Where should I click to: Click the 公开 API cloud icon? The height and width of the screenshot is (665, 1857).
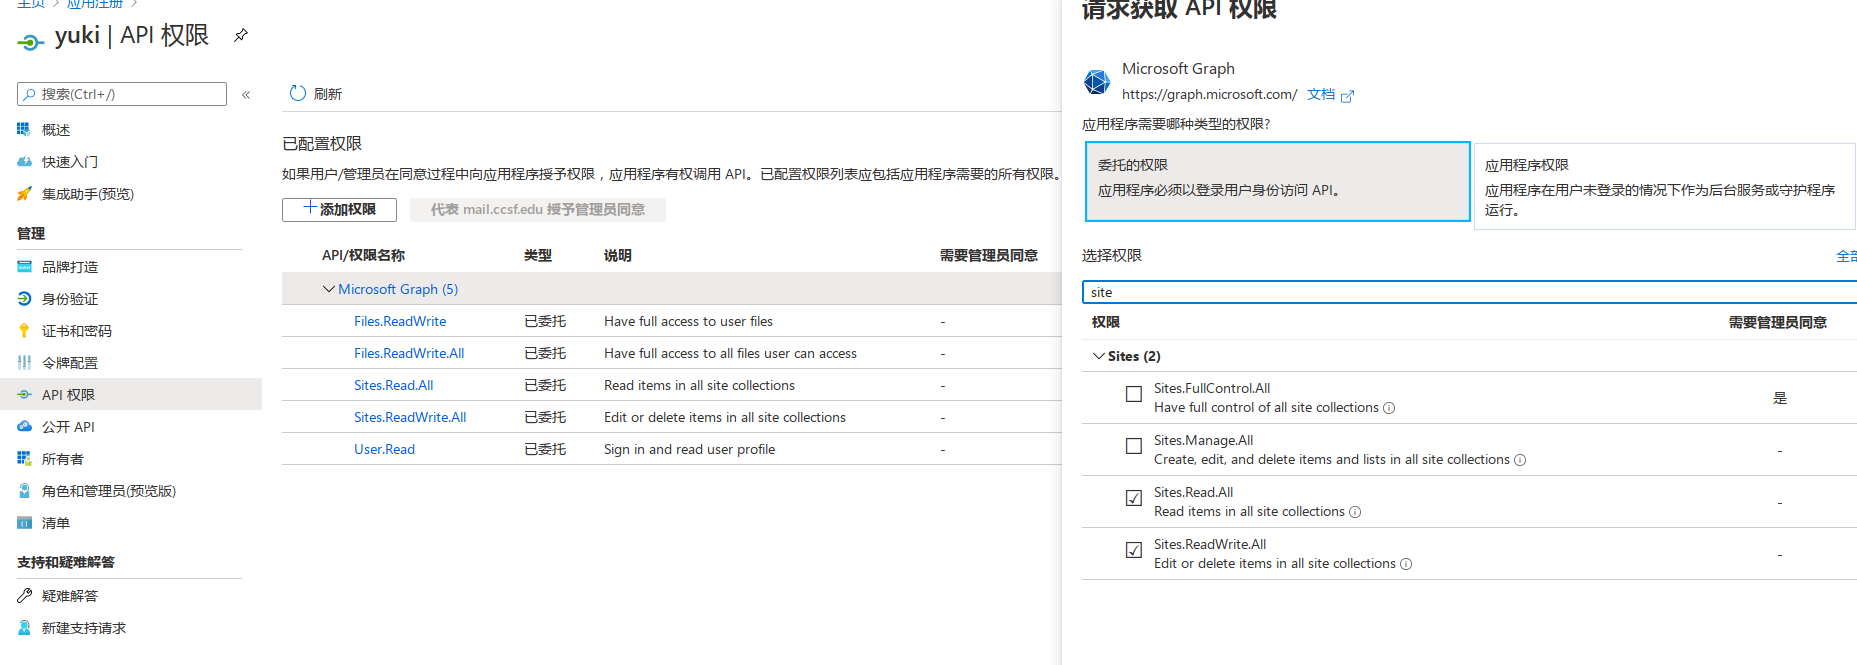click(24, 426)
